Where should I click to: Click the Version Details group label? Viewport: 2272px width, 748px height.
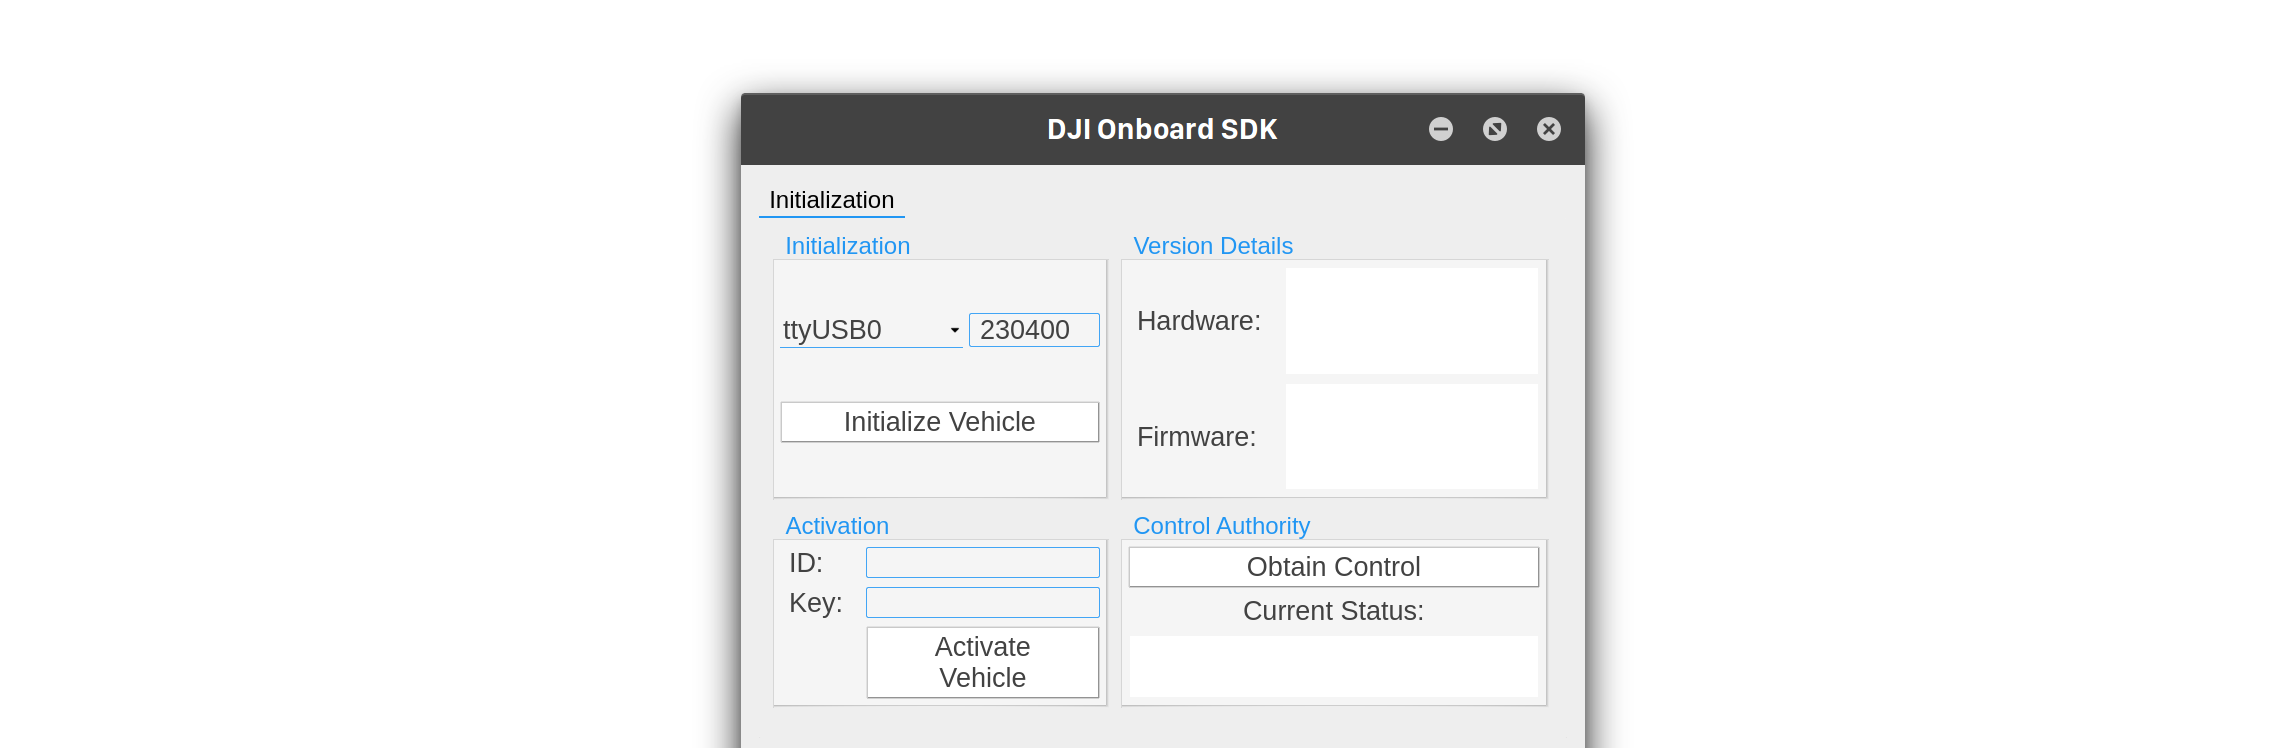(x=1213, y=246)
